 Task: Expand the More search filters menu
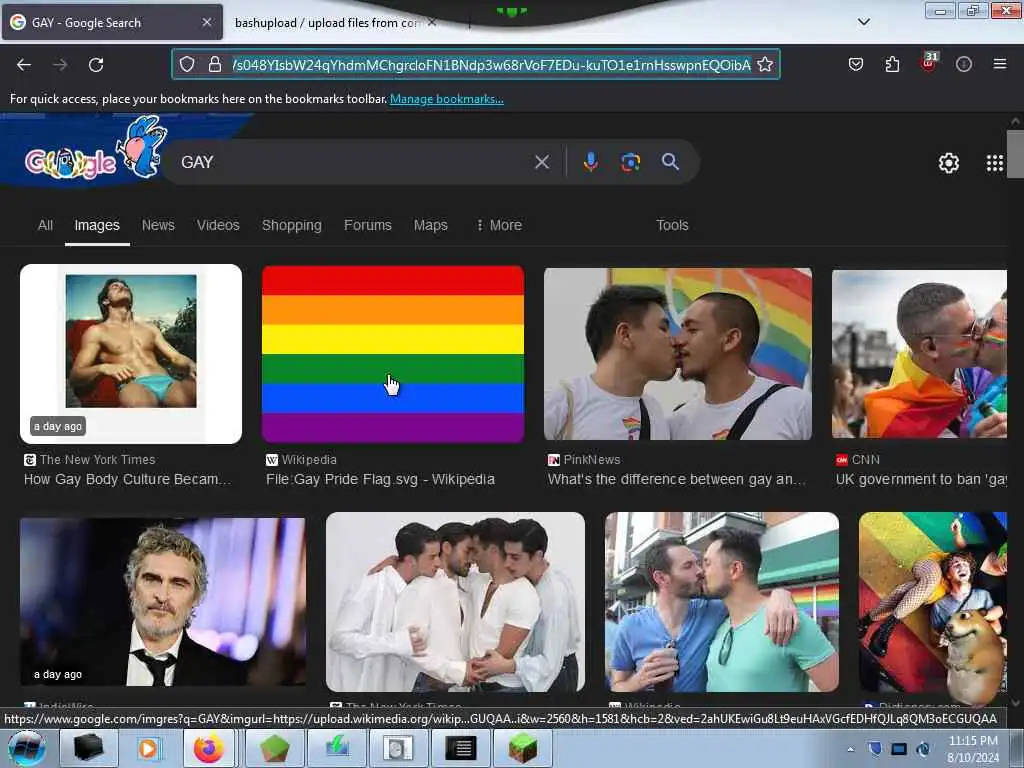pyautogui.click(x=499, y=225)
